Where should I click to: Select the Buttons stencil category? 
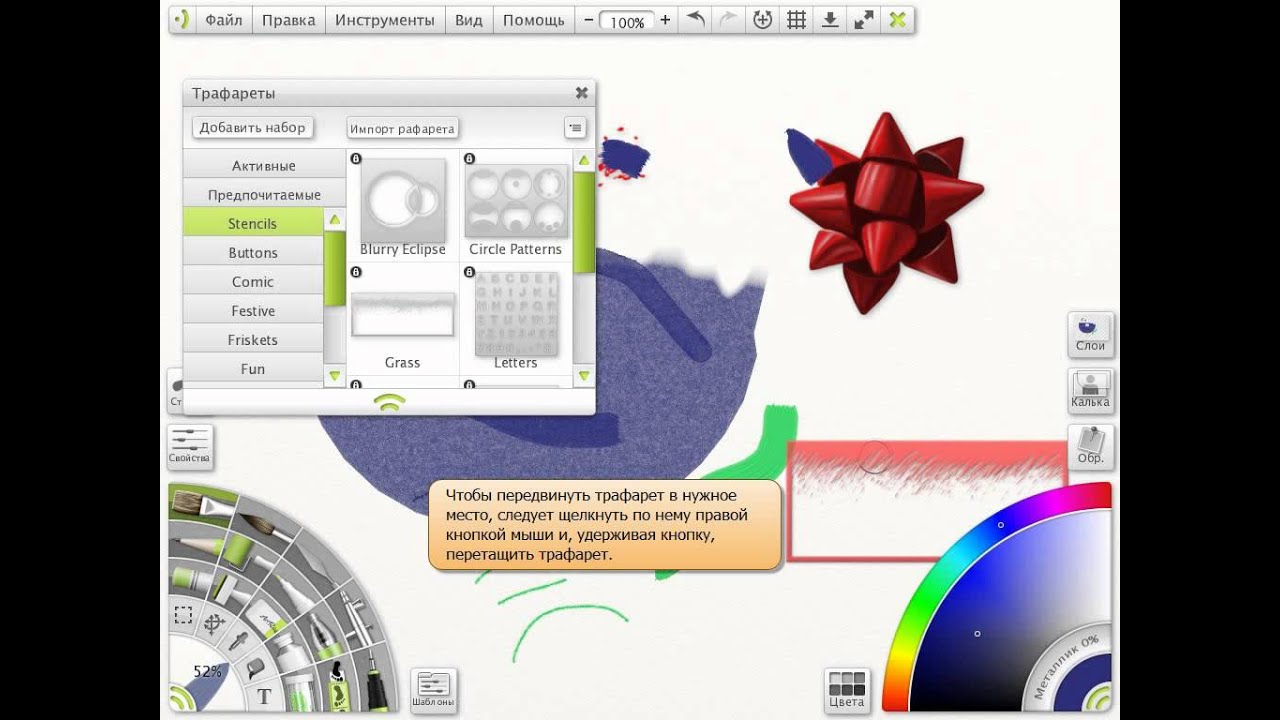(252, 252)
